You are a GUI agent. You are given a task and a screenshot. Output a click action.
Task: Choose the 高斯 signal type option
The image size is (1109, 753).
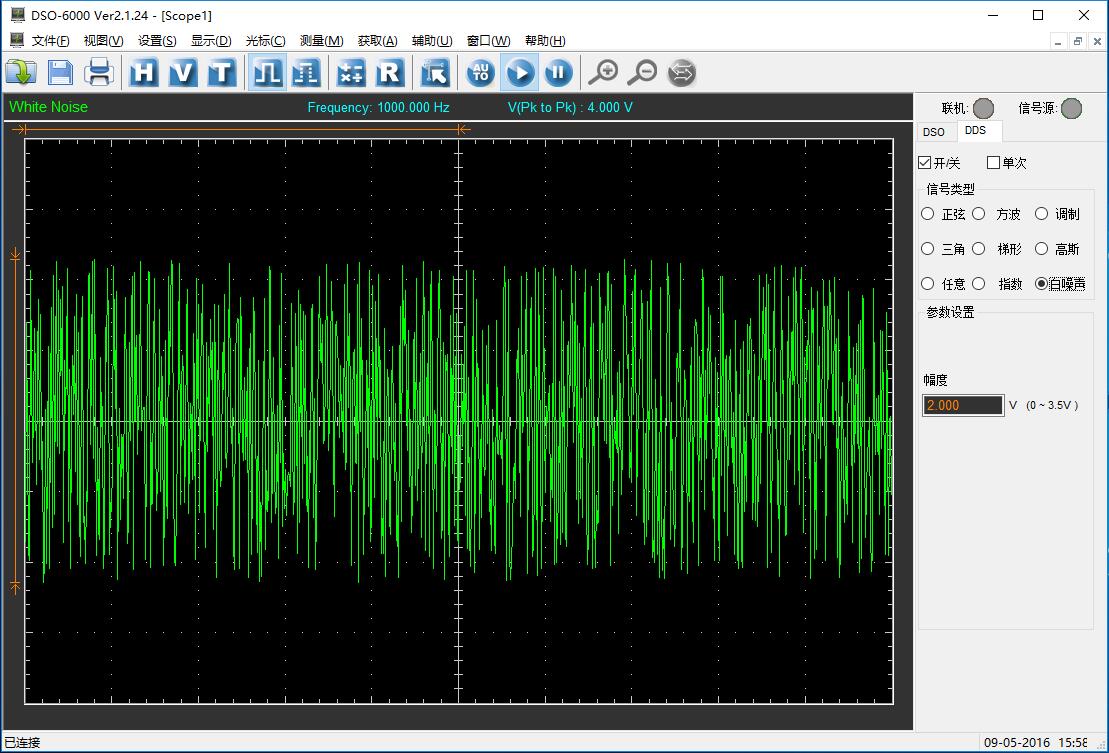click(x=1042, y=249)
